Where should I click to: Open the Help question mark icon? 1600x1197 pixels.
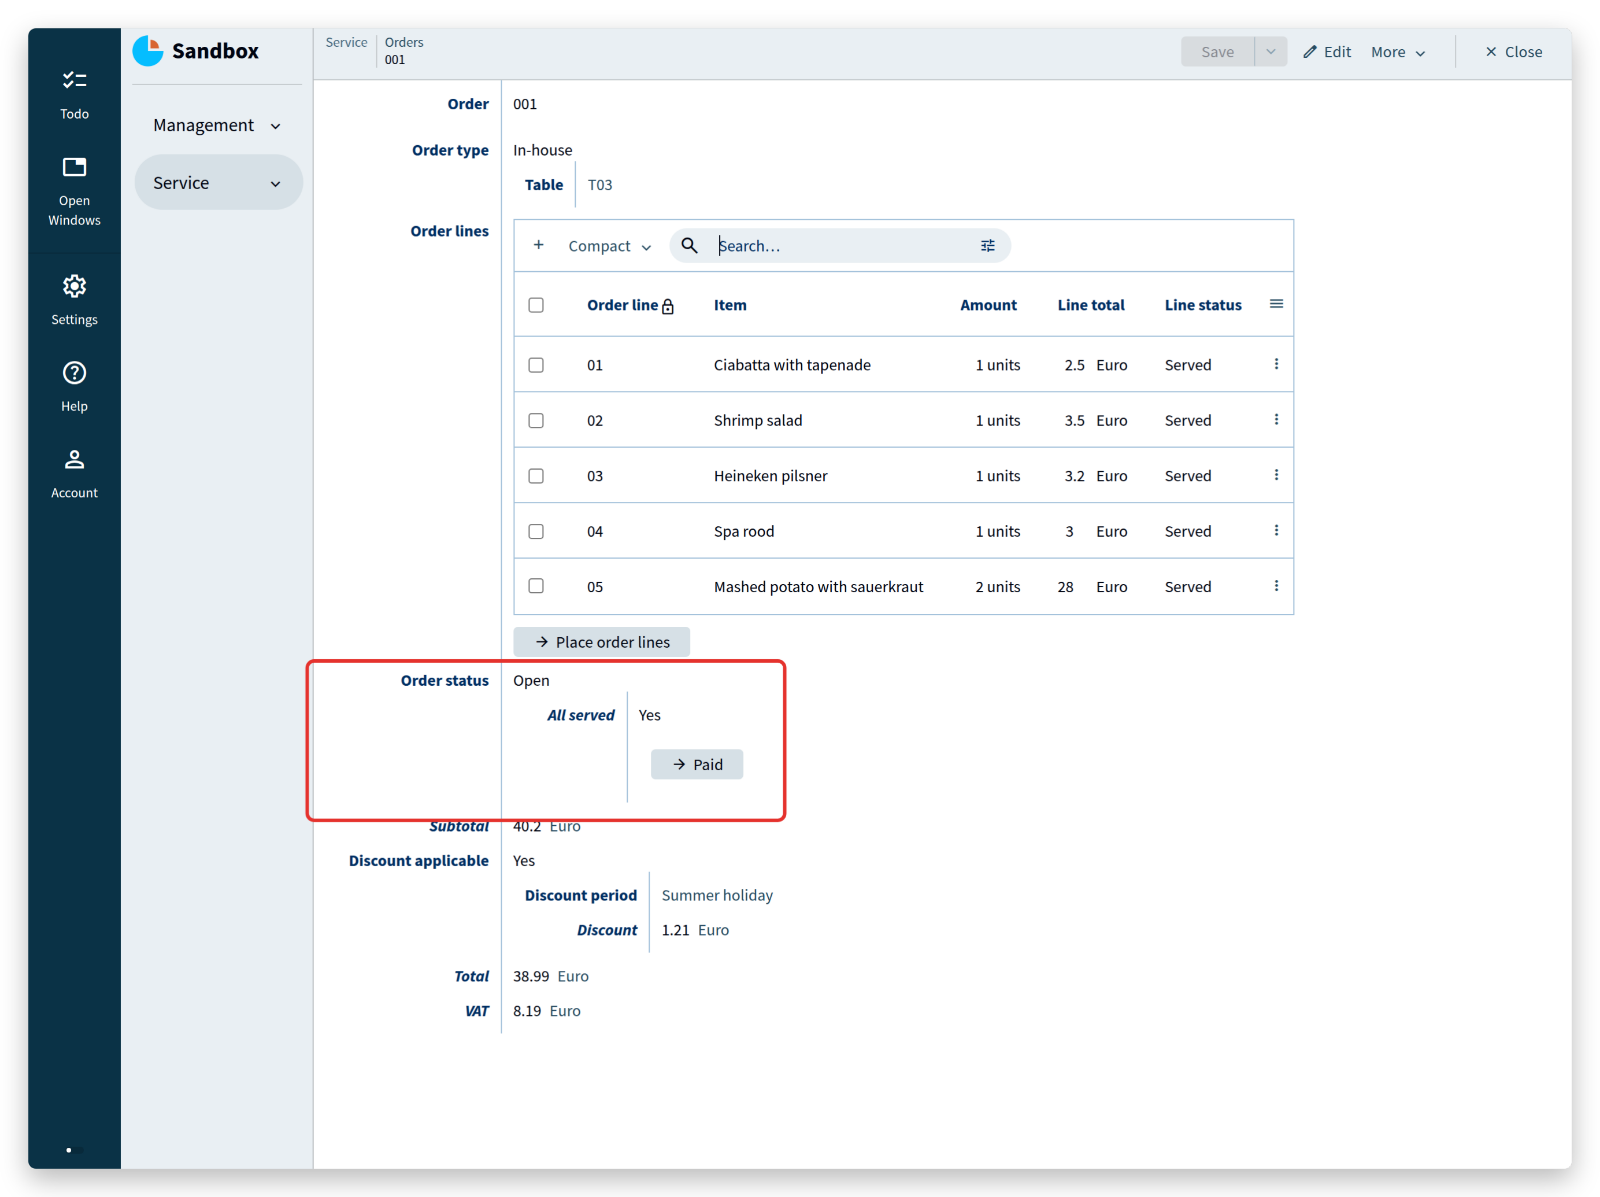click(74, 373)
